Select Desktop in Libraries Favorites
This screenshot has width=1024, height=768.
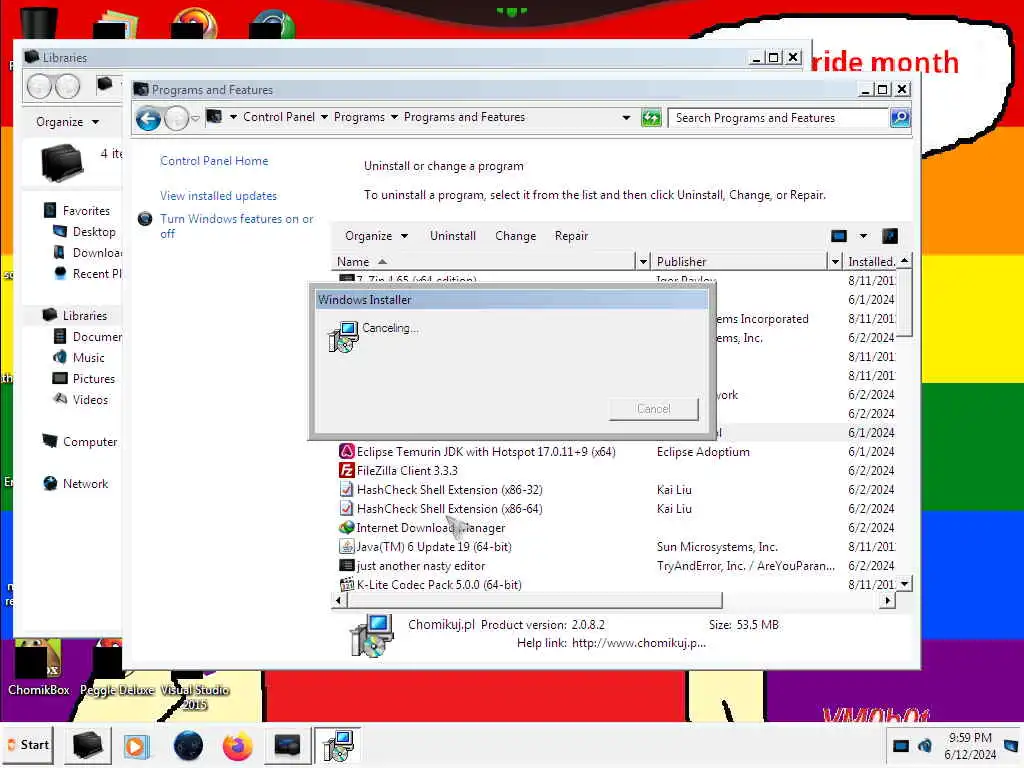[x=94, y=232]
